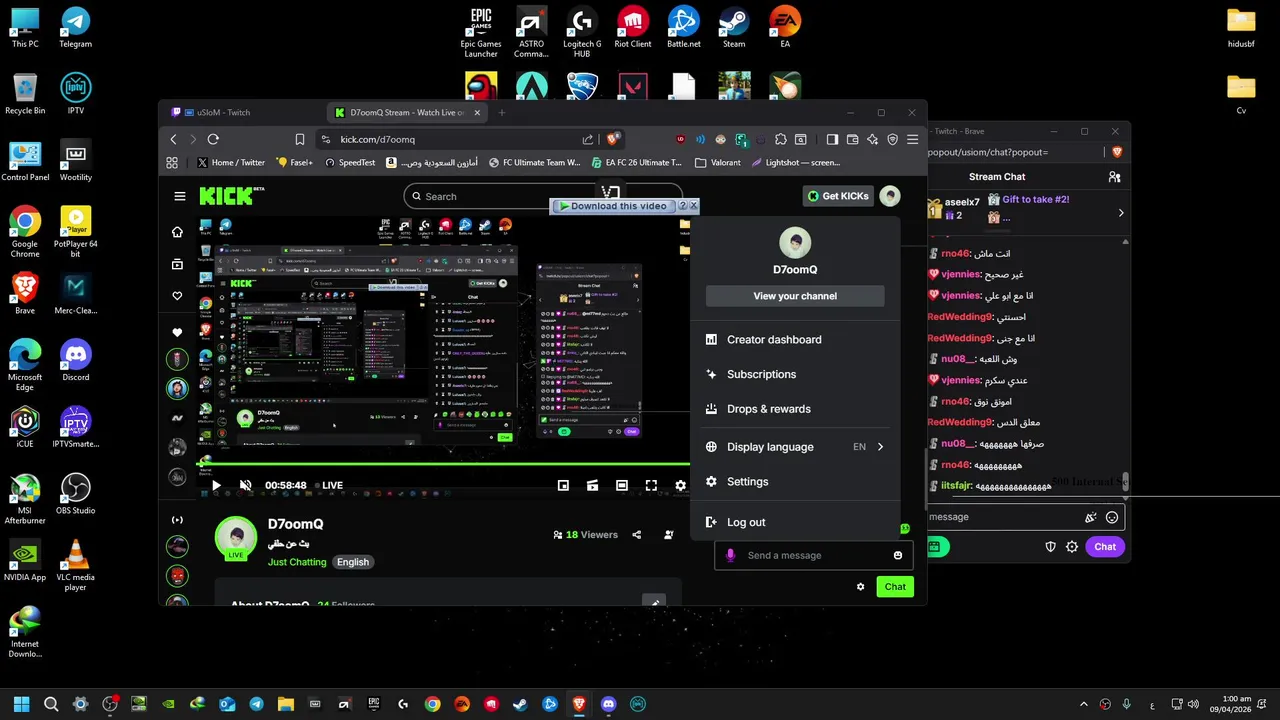The image size is (1280, 720).
Task: Open emote picker in Kick message box
Action: coord(898,555)
